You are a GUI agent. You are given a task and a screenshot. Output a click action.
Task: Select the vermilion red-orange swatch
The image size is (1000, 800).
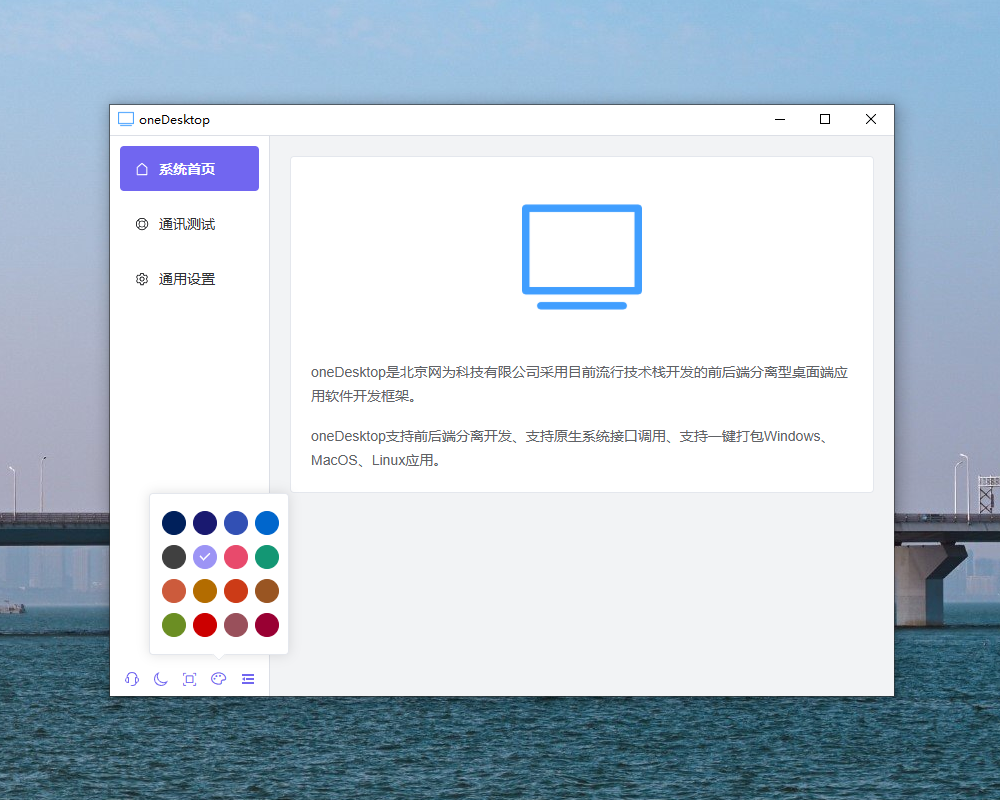(x=236, y=591)
